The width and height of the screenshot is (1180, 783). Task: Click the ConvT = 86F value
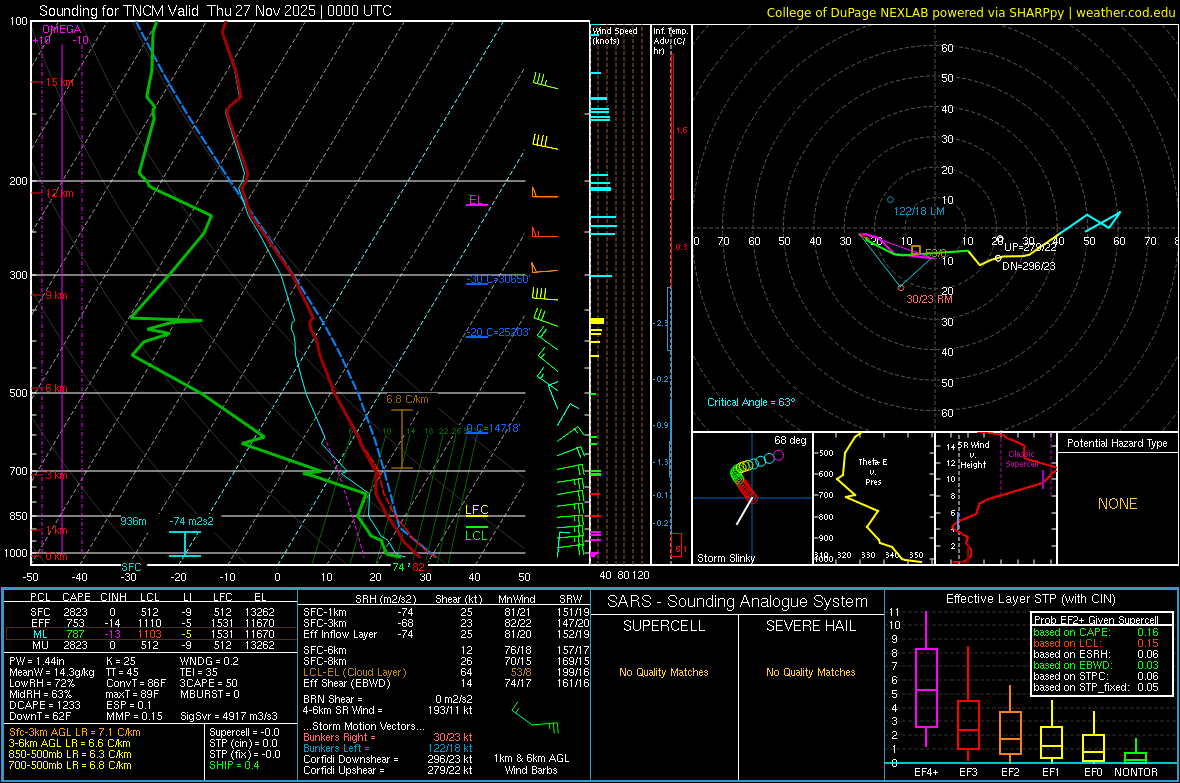coord(135,683)
